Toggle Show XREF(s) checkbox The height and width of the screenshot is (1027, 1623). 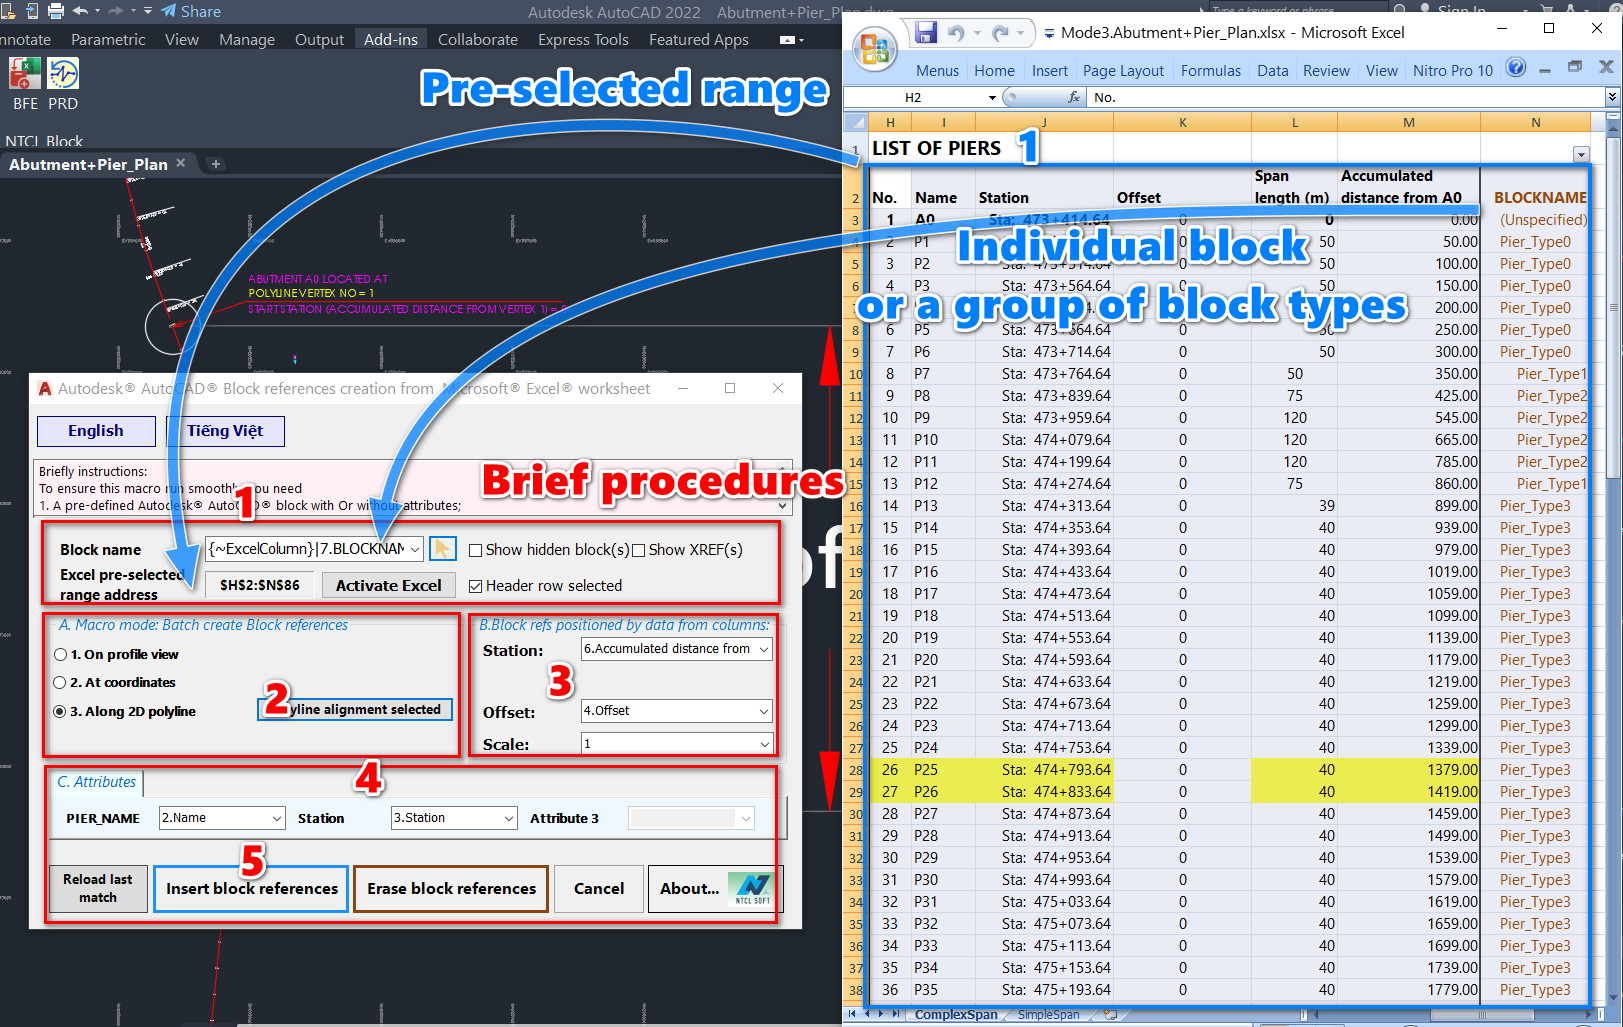638,550
